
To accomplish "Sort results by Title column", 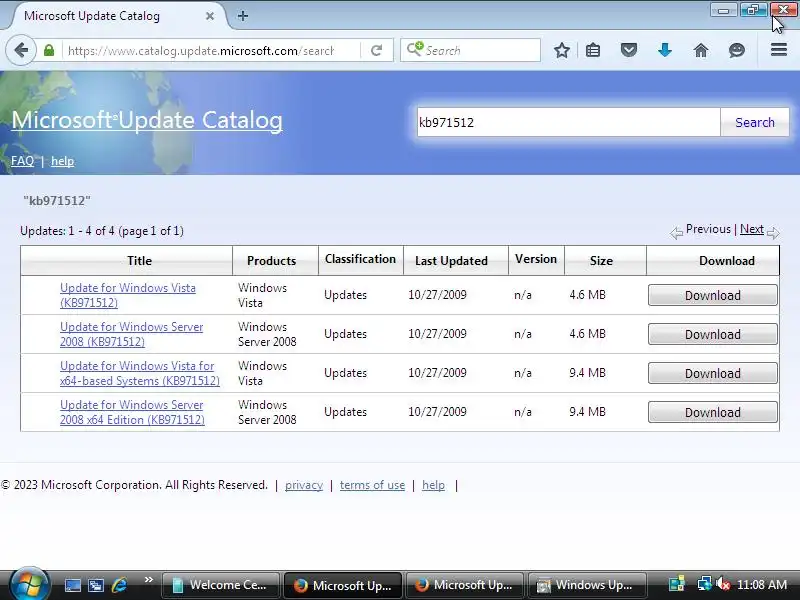I will [139, 261].
